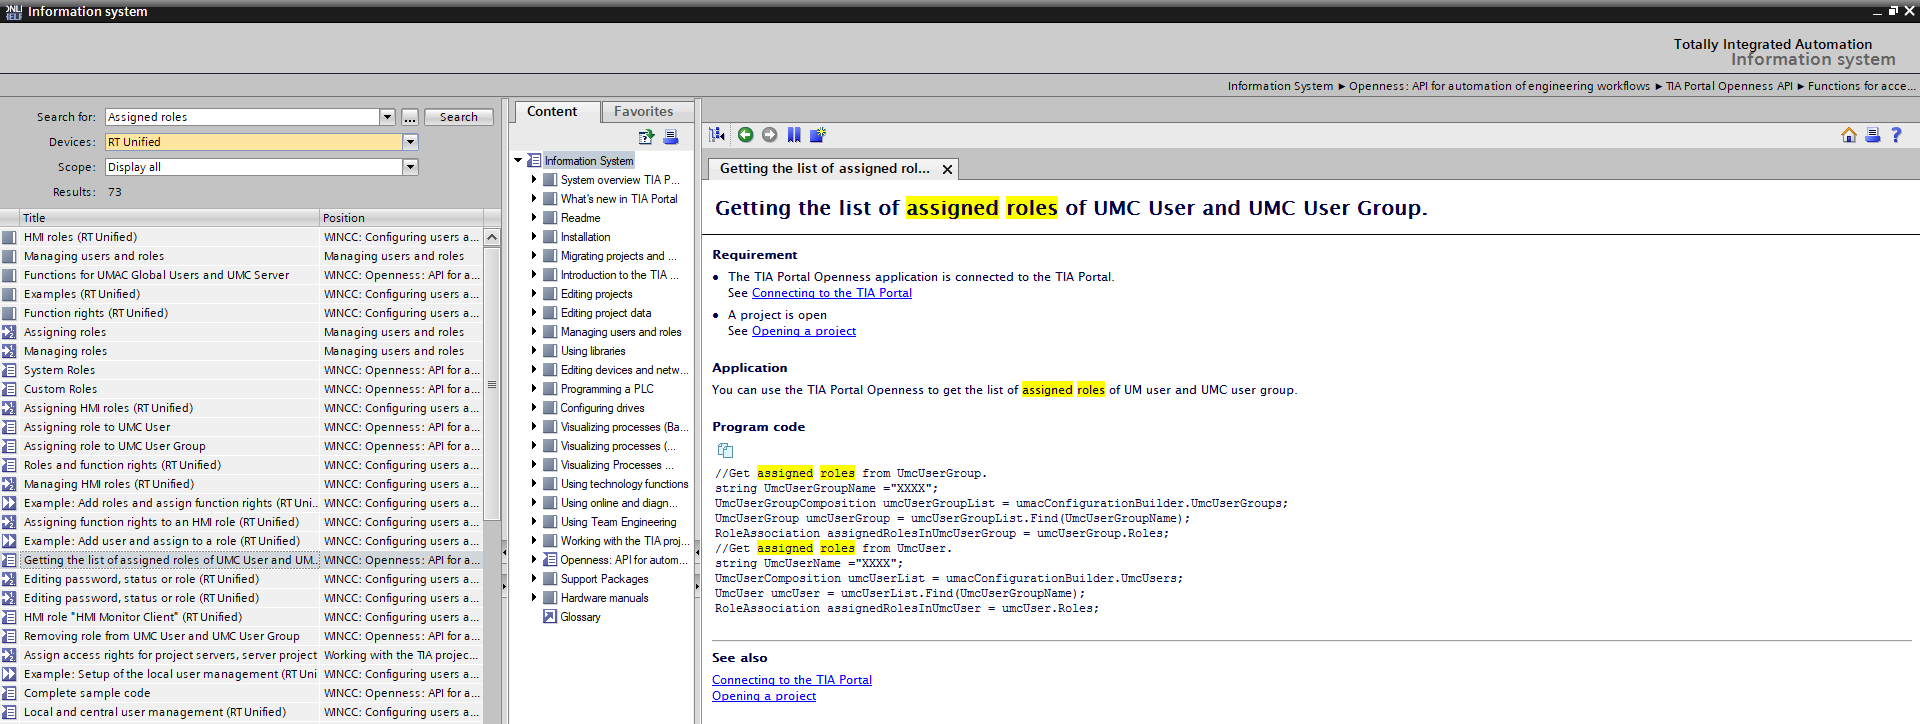Go to the Home page icon
Viewport: 1920px width, 724px height.
click(x=1848, y=135)
